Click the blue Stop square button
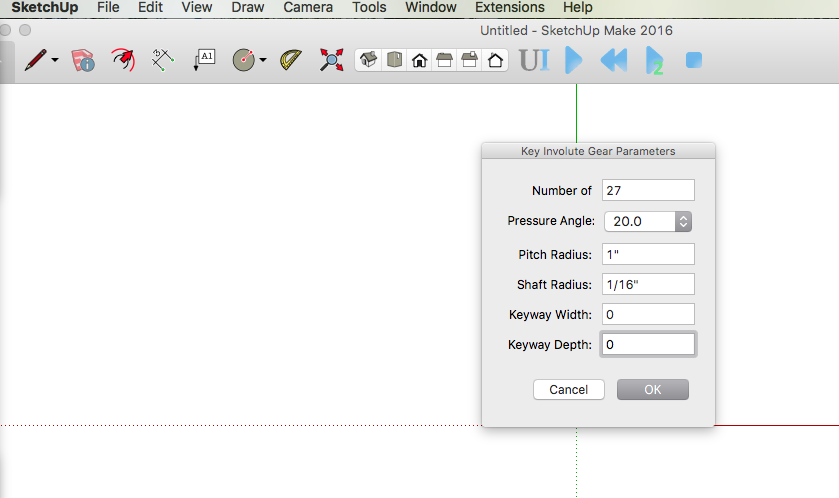The height and width of the screenshot is (498, 839). [x=694, y=60]
